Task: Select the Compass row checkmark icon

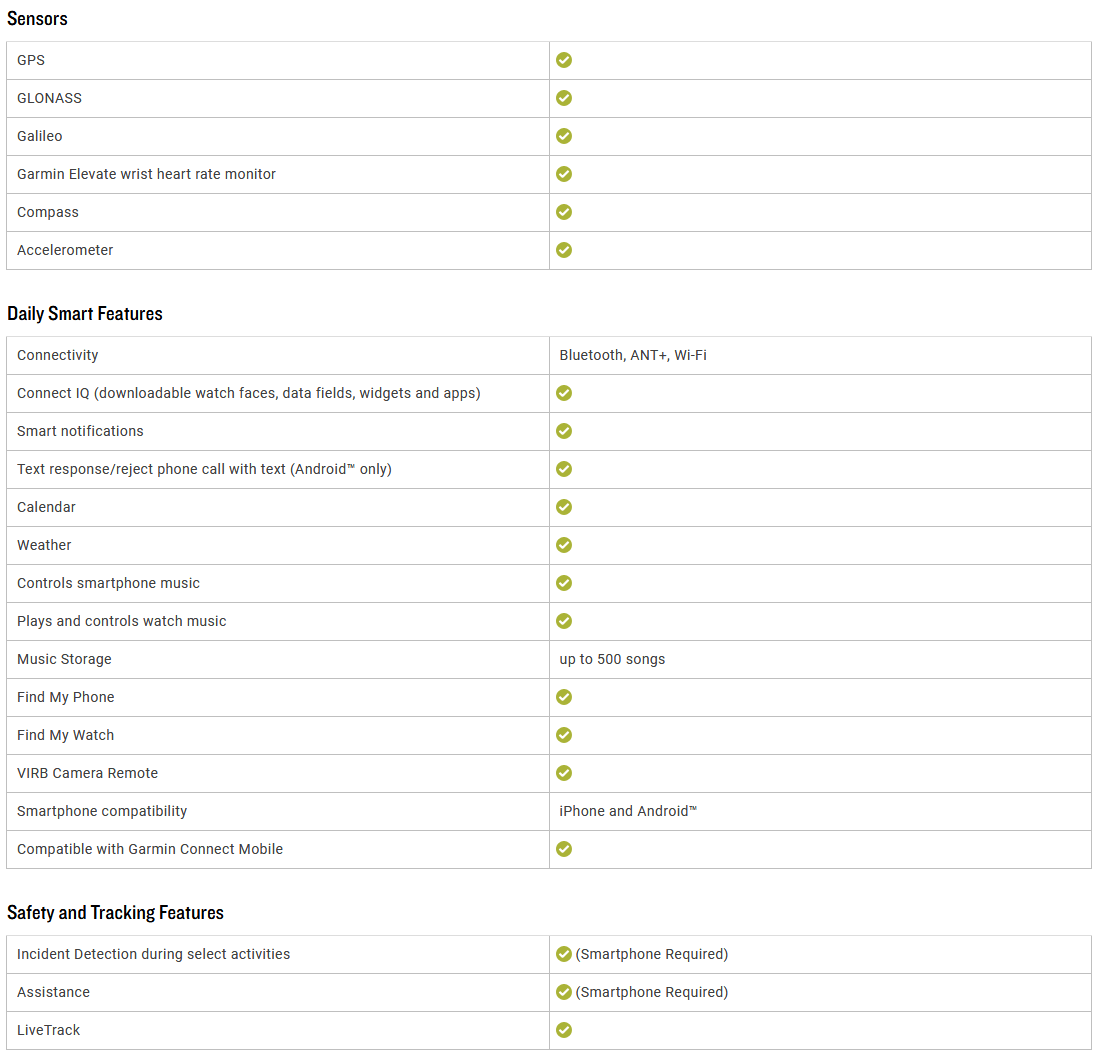Action: [x=563, y=212]
